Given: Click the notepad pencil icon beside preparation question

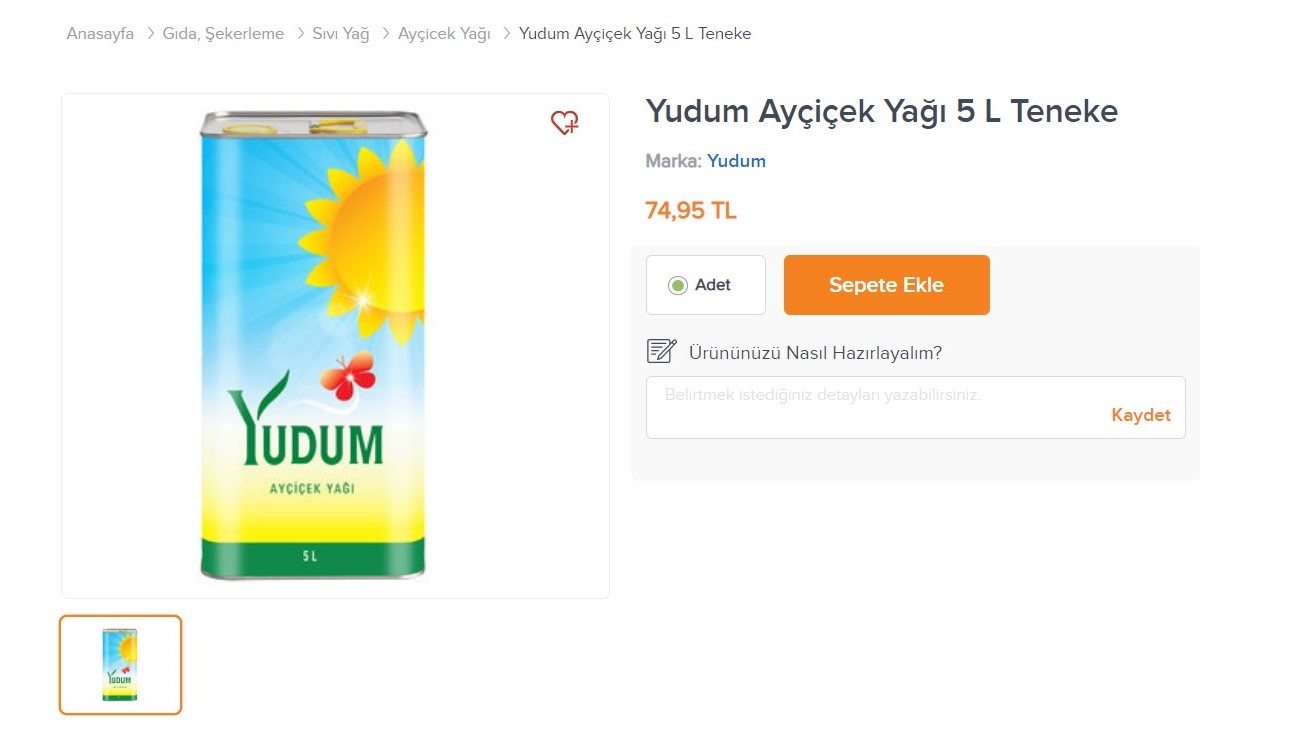Looking at the screenshot, I should point(662,352).
